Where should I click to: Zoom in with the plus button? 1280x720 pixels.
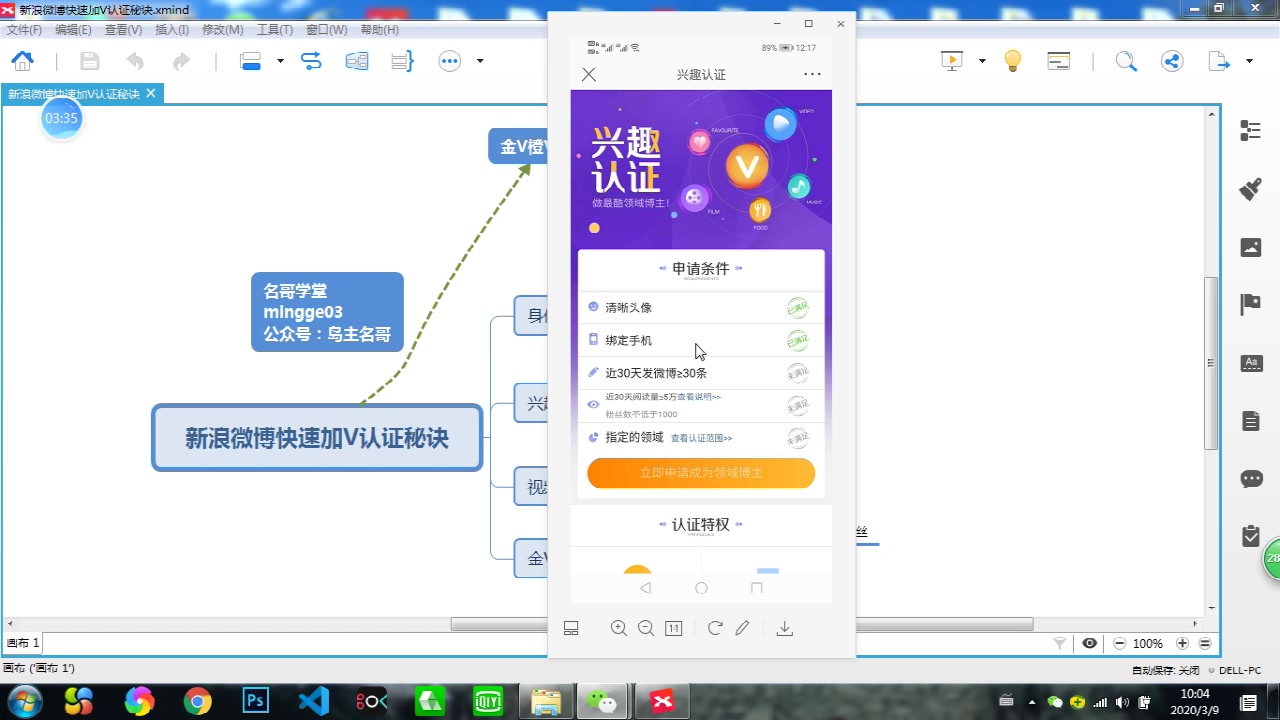click(x=1183, y=644)
